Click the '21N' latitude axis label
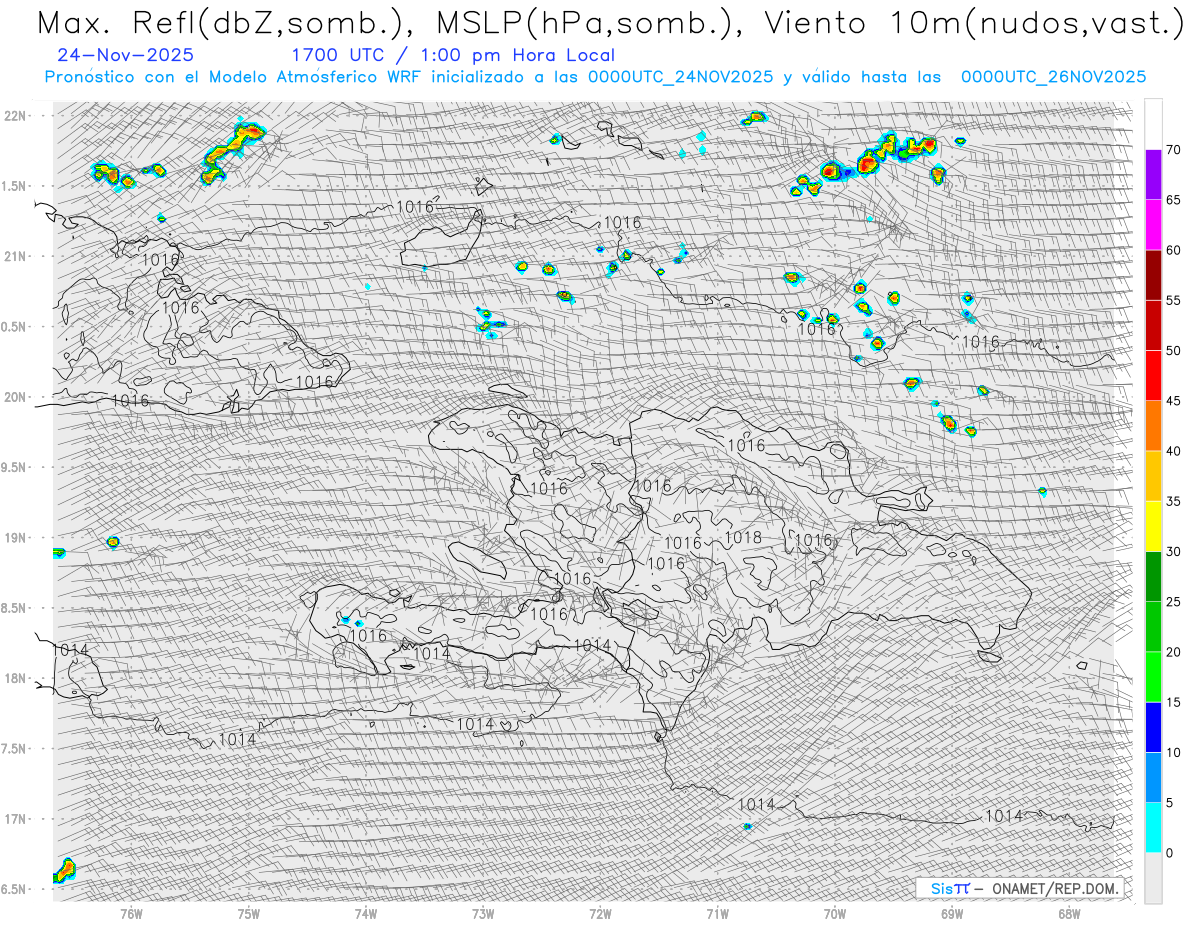 tap(17, 256)
